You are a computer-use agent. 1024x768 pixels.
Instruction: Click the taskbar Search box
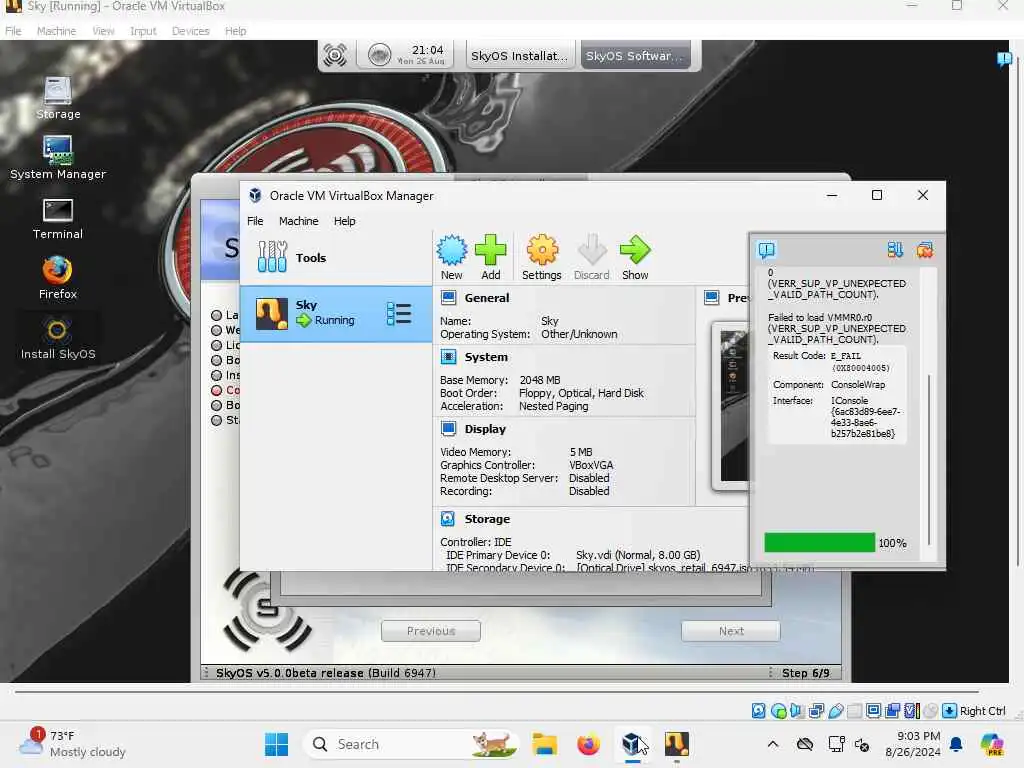coord(411,744)
